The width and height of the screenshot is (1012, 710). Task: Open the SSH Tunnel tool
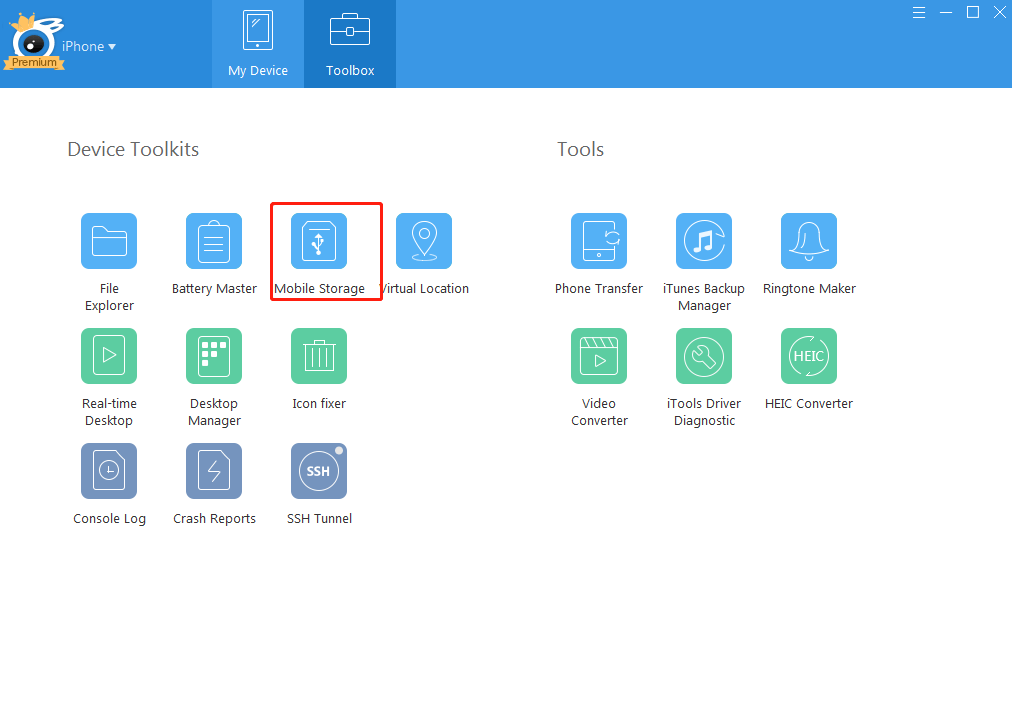pos(318,470)
